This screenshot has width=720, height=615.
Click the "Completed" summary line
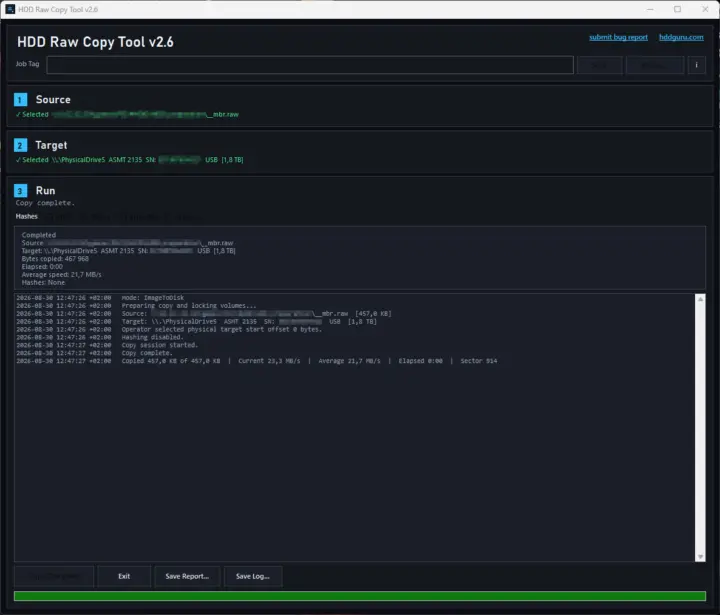pos(39,235)
